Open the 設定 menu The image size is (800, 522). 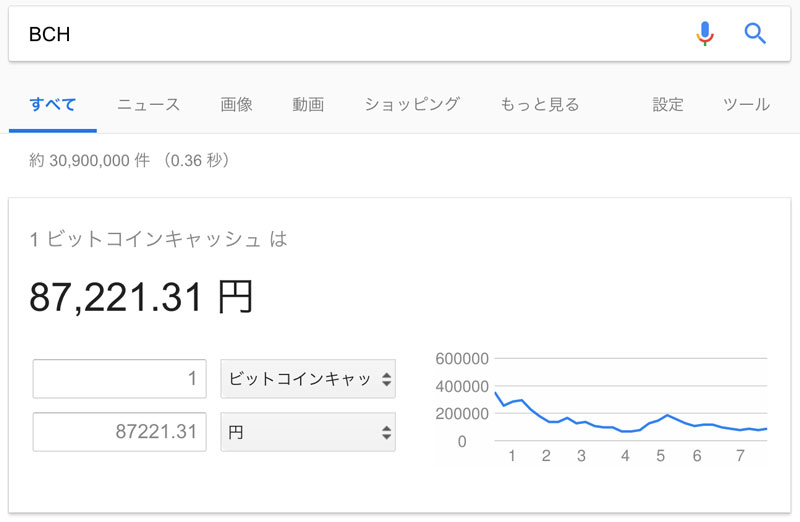668,105
